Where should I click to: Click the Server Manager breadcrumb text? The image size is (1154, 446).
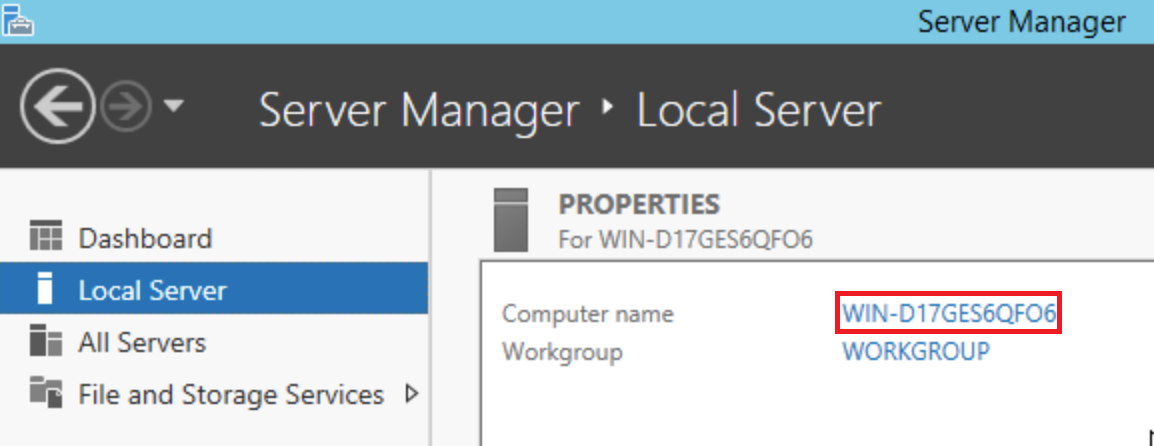click(x=419, y=109)
